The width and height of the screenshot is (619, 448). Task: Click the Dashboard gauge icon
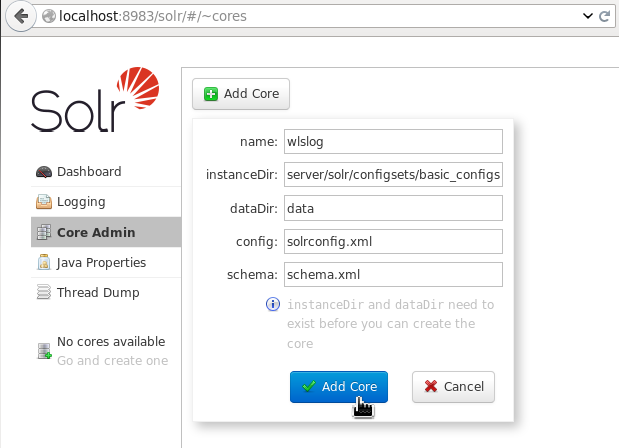(x=43, y=172)
